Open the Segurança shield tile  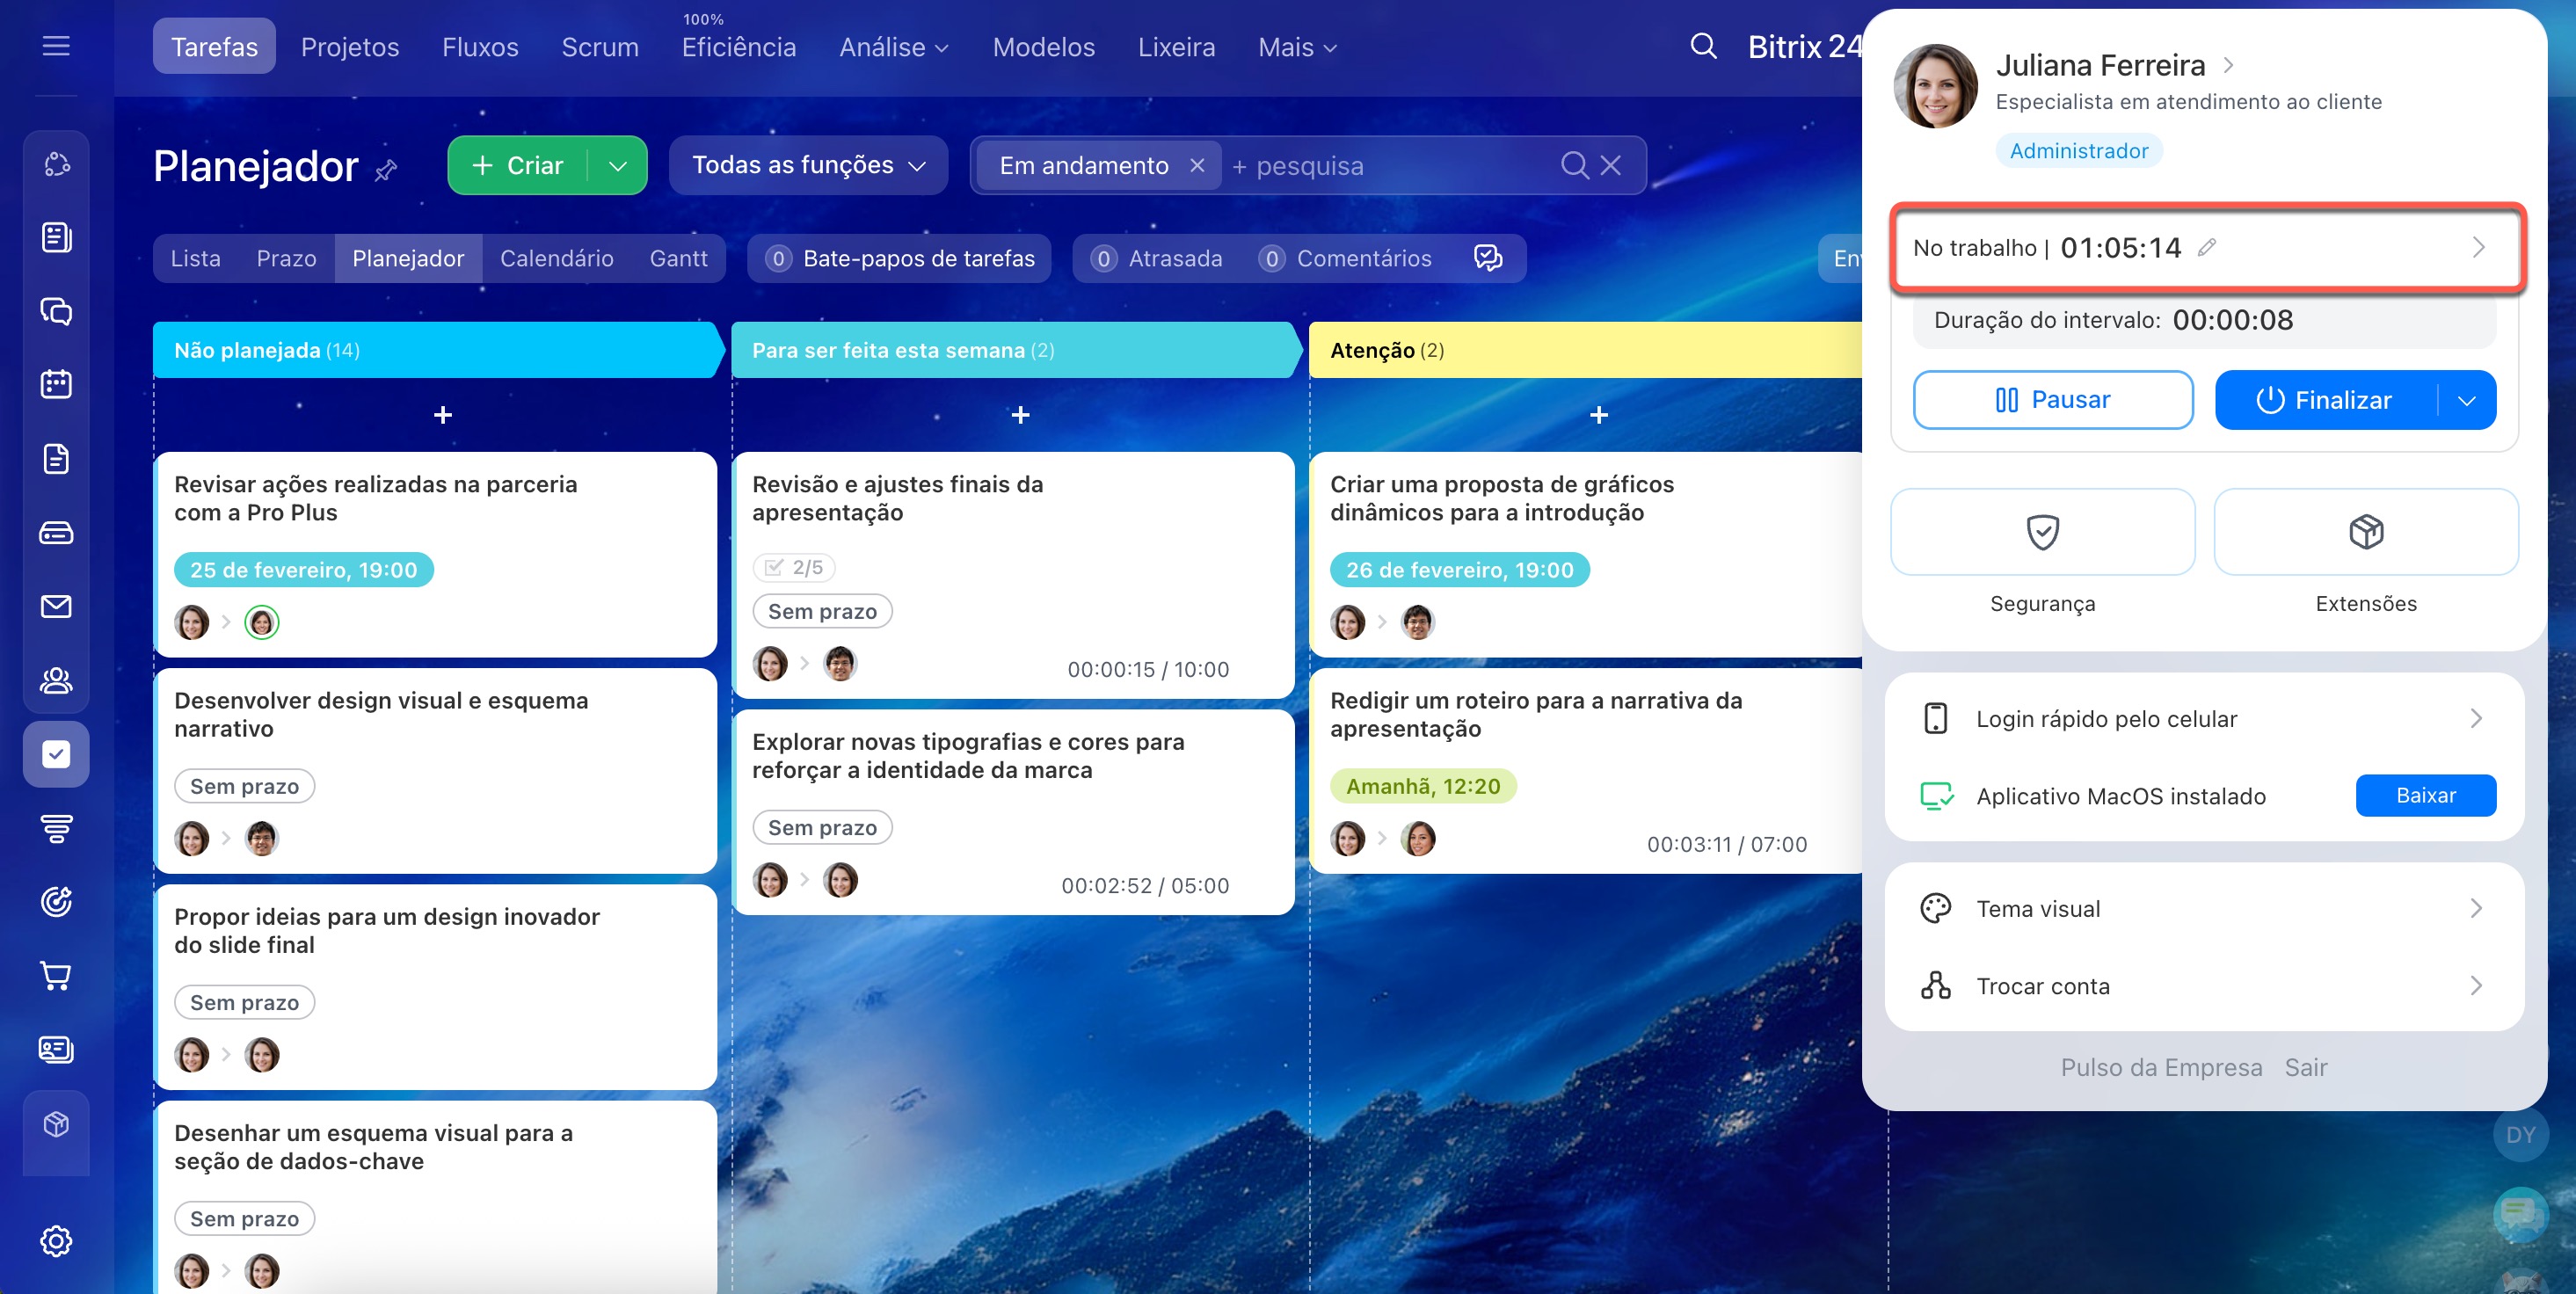tap(2042, 532)
